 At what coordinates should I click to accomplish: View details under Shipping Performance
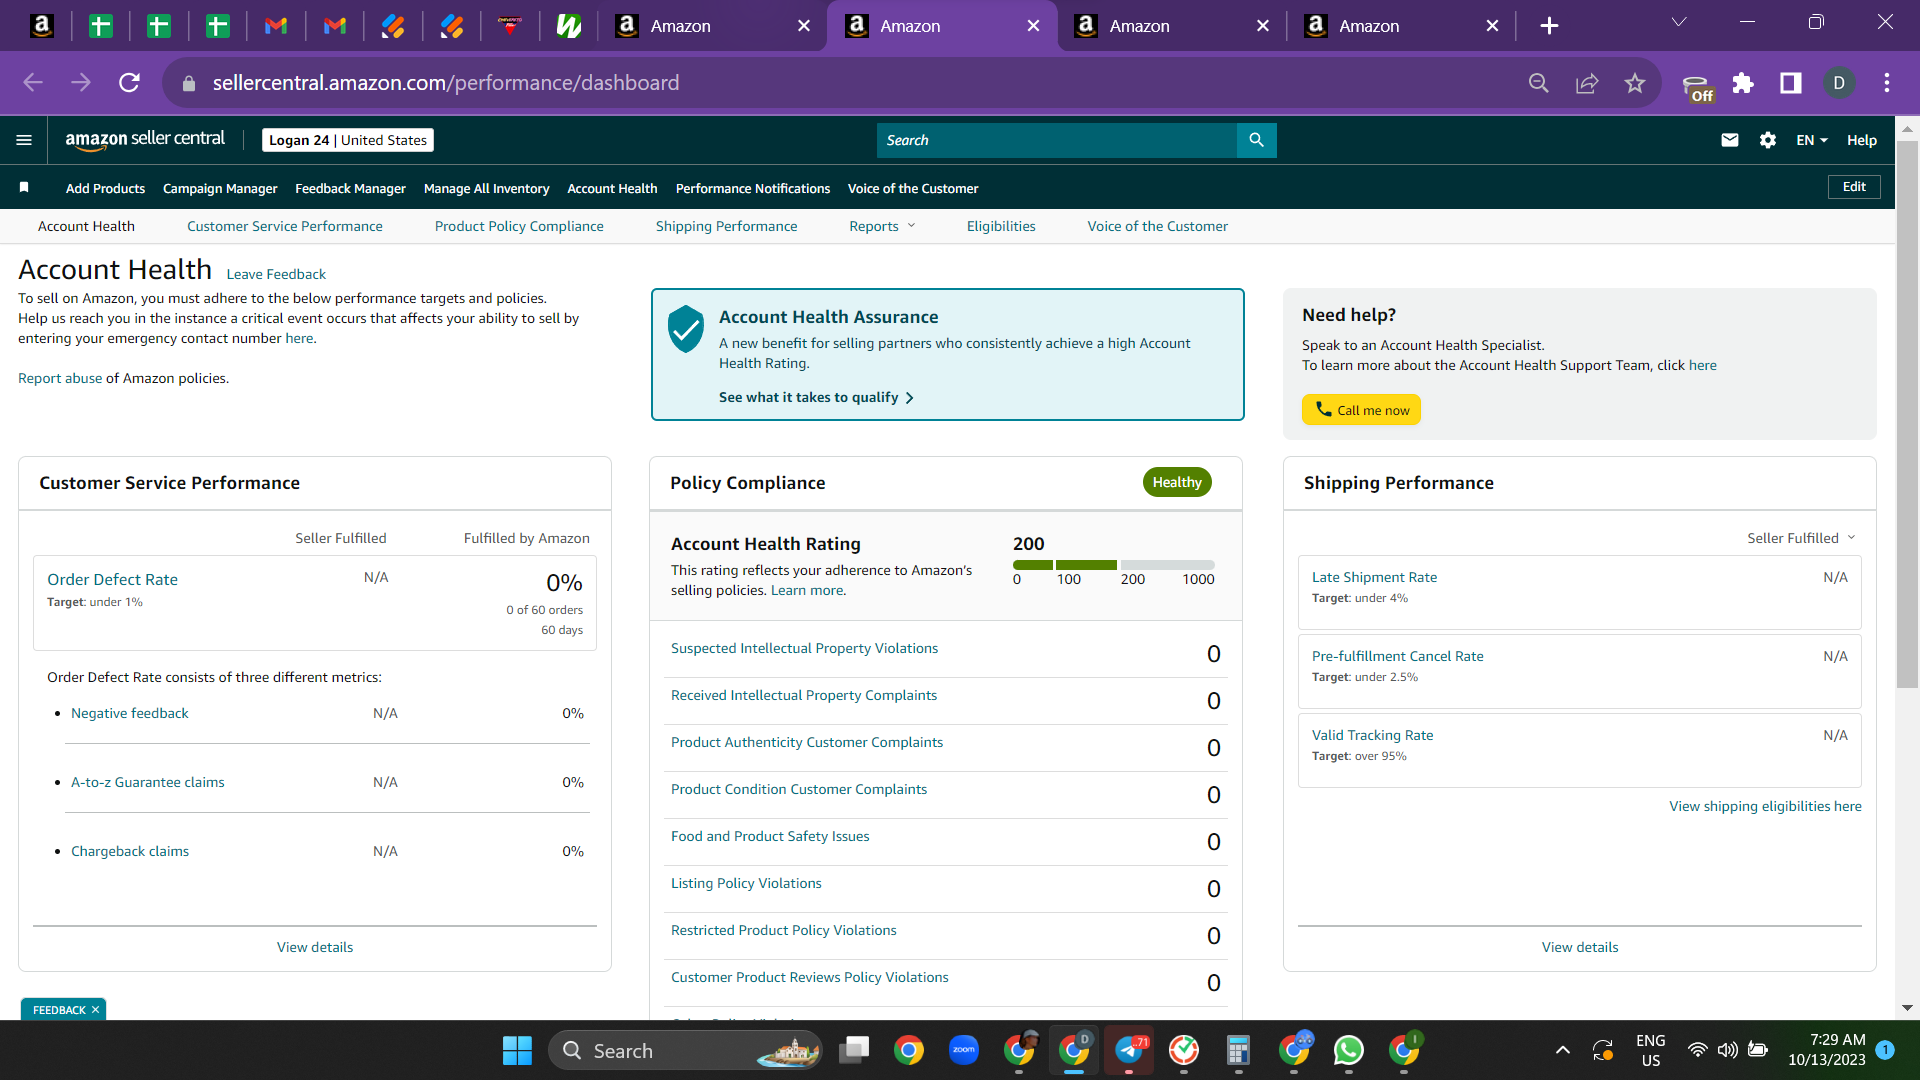[1580, 947]
